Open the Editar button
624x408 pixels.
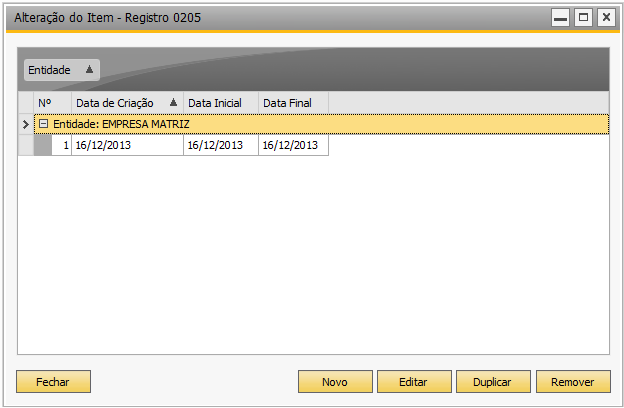(414, 382)
